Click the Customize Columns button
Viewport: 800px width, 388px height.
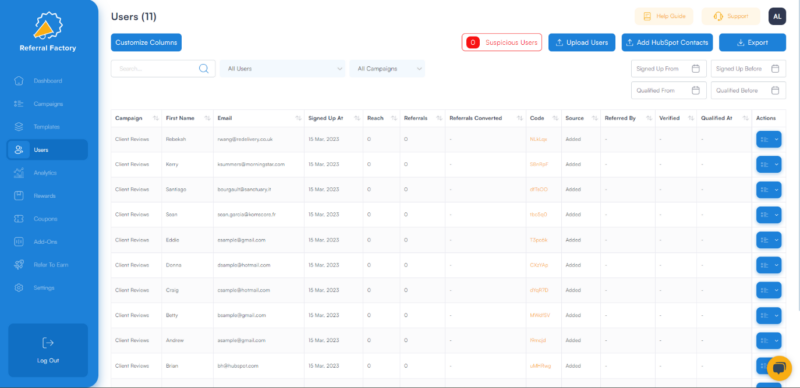146,42
